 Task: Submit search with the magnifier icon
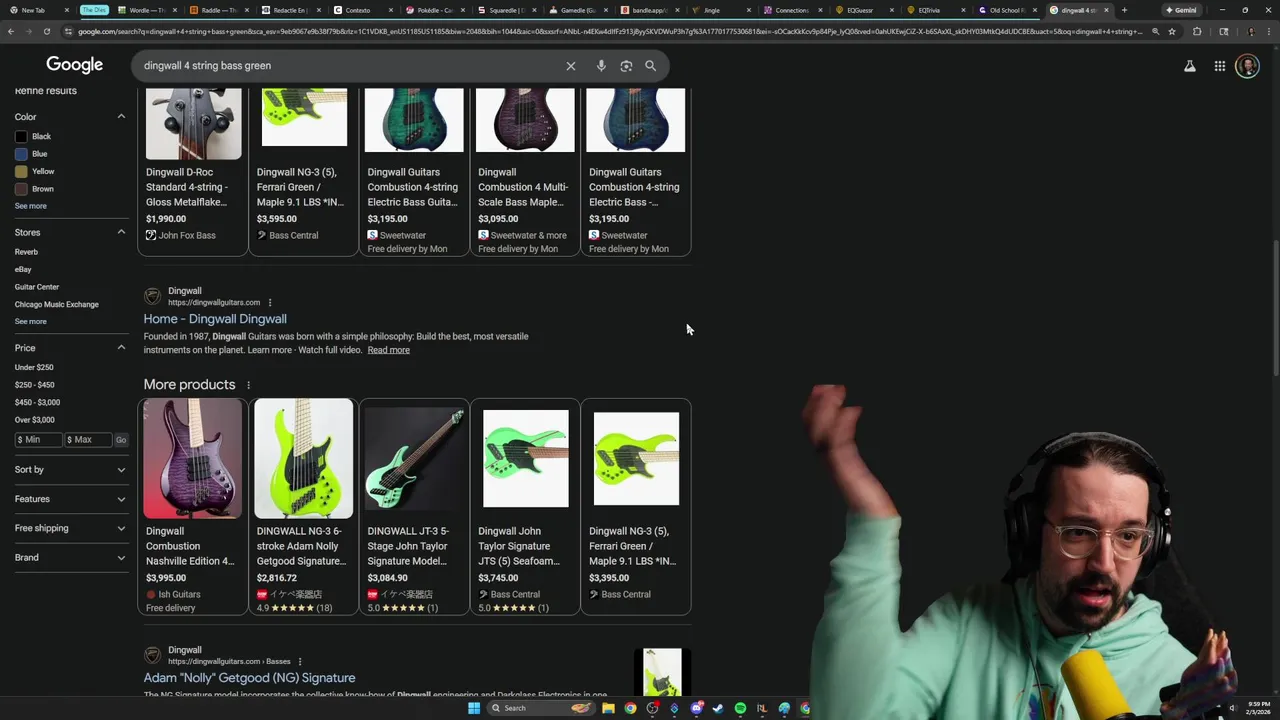651,66
